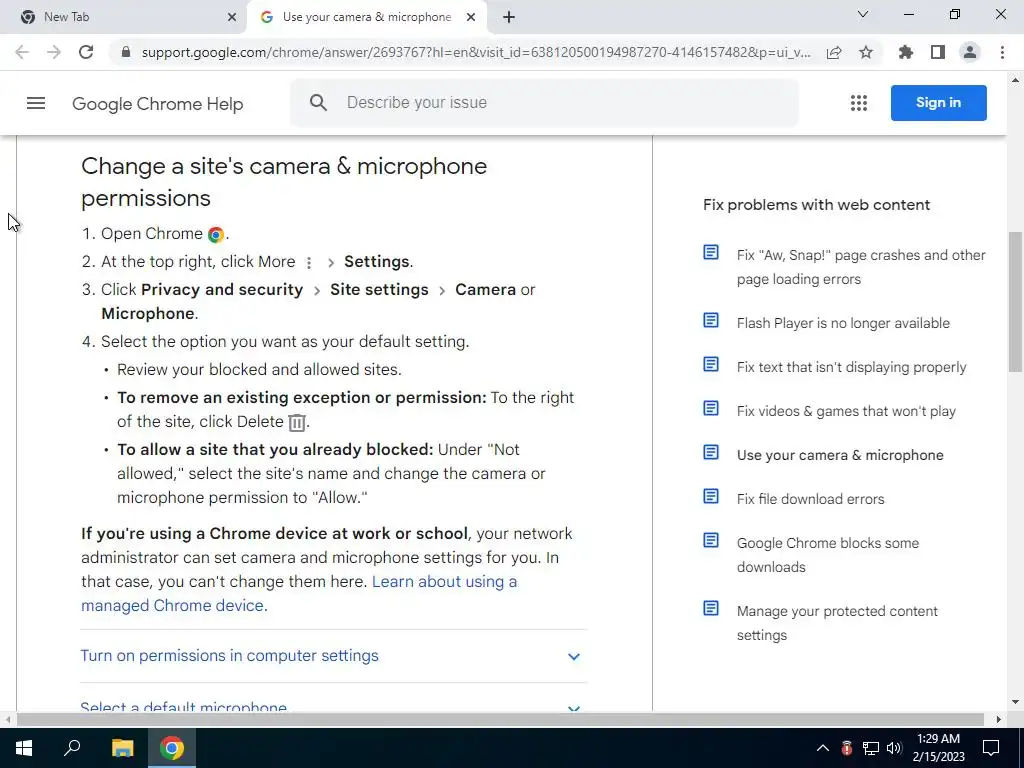Open the volume control in system tray

[x=894, y=748]
